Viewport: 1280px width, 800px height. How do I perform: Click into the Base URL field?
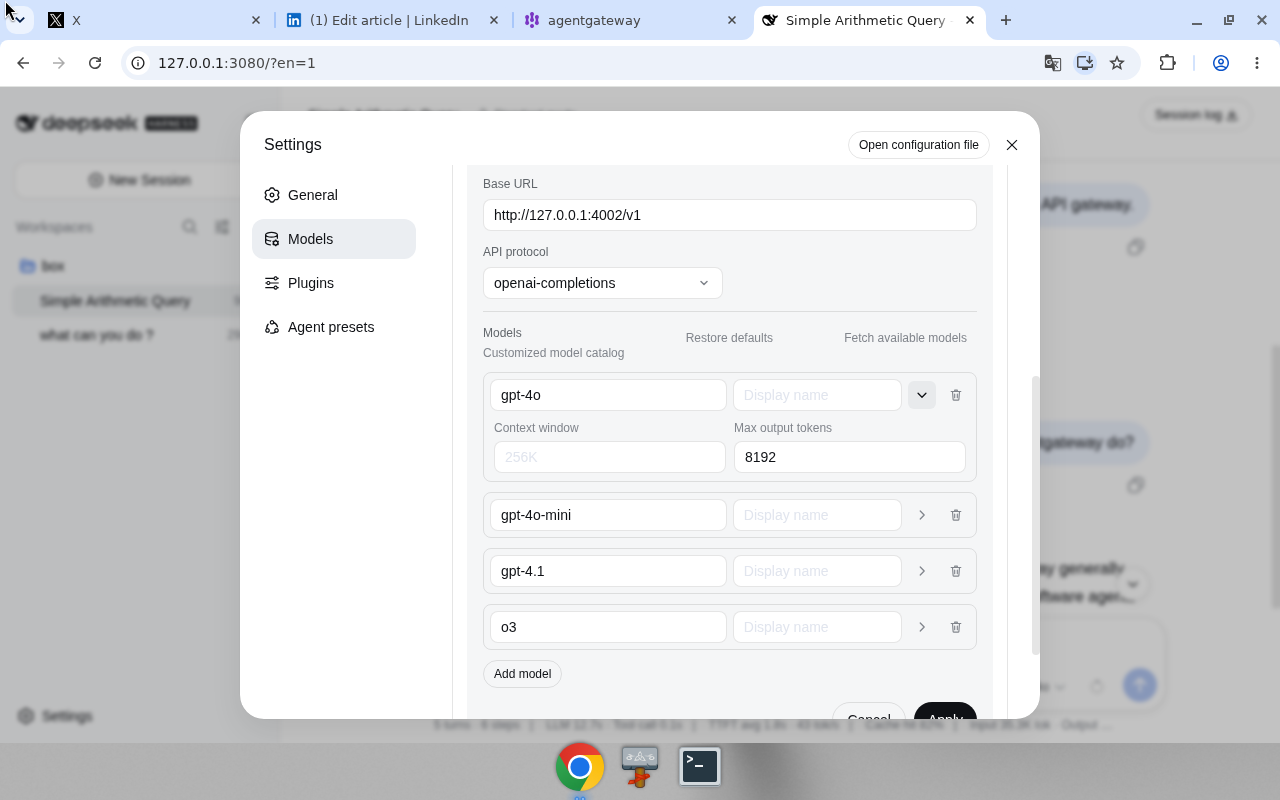730,215
